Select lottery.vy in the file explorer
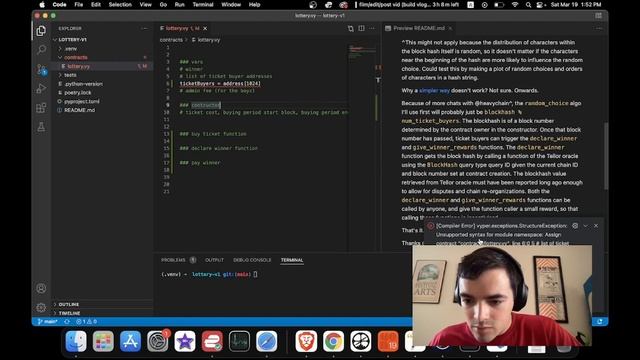Viewport: 640px width, 360px height. 102,66
